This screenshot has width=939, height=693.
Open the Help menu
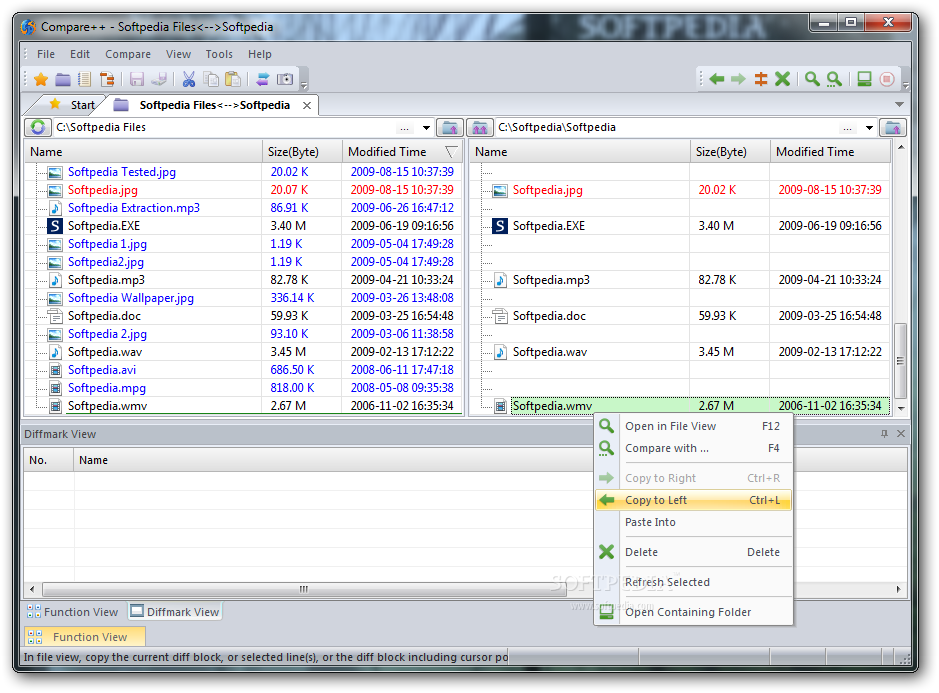tap(260, 54)
